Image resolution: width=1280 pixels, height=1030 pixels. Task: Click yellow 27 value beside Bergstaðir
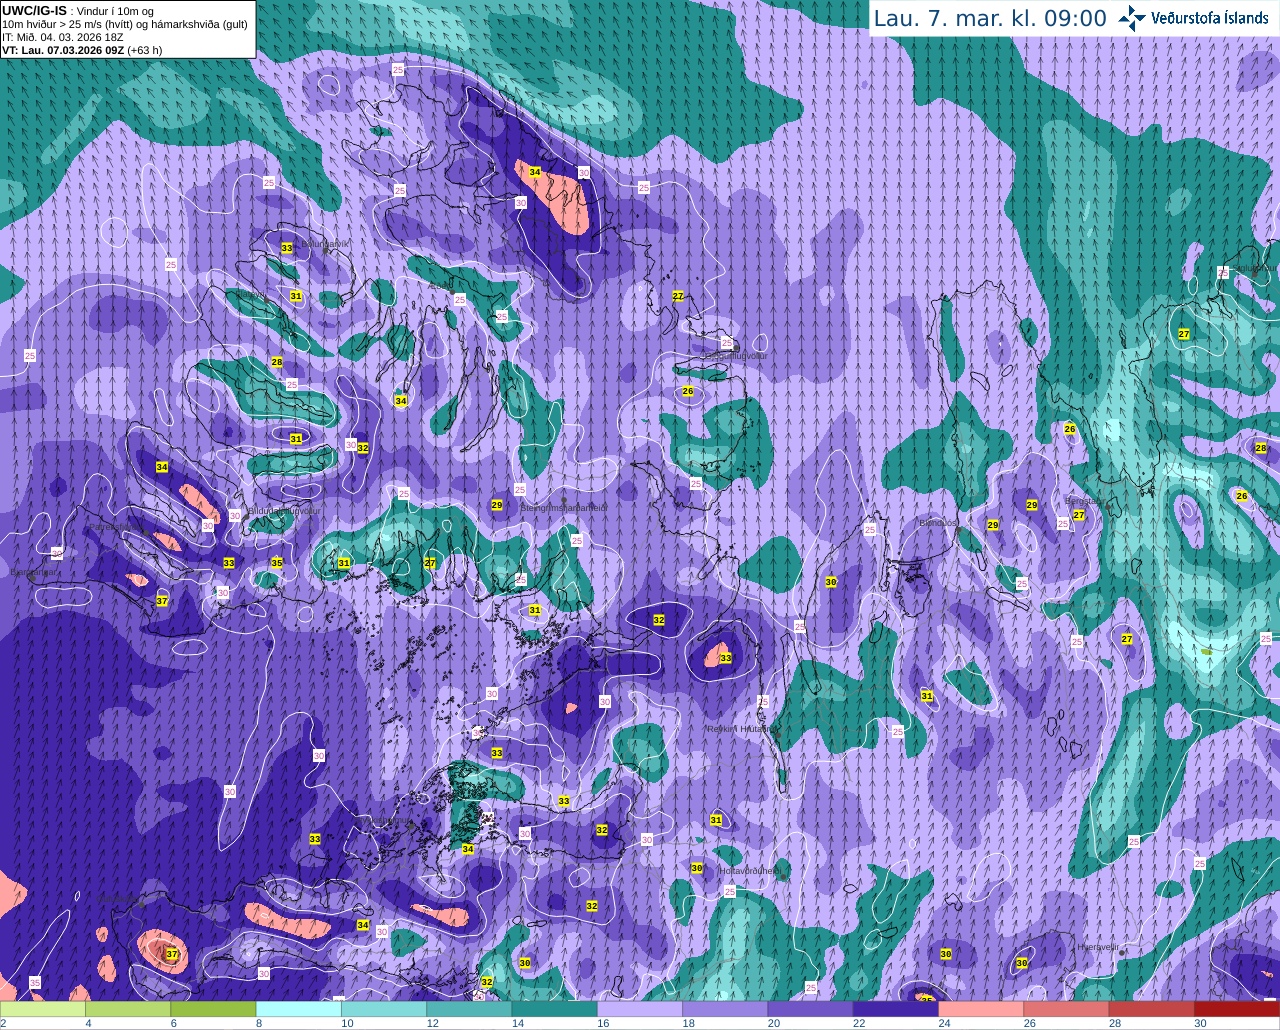pyautogui.click(x=1079, y=515)
